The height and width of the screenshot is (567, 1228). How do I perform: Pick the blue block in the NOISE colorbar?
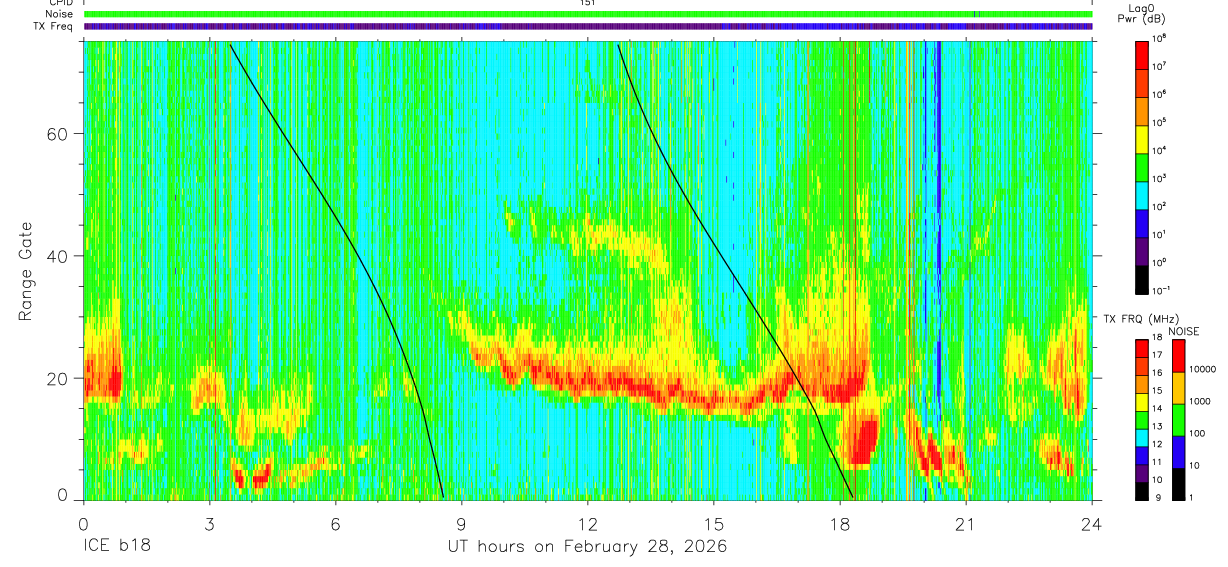(x=1178, y=452)
